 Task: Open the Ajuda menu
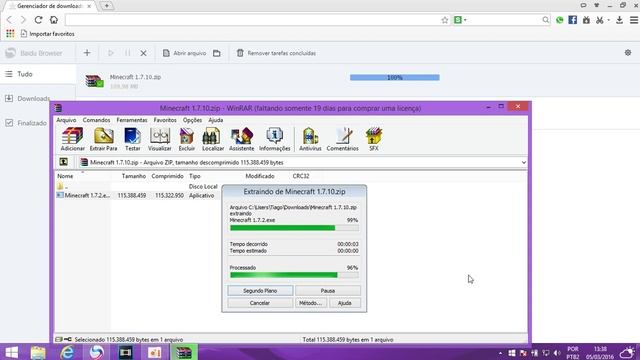click(x=216, y=120)
